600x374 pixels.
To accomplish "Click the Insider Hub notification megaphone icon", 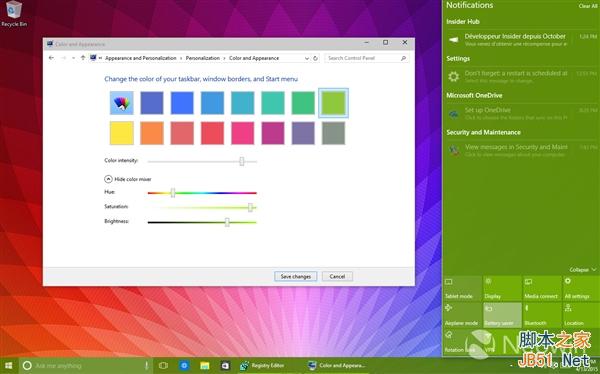I will pos(454,39).
